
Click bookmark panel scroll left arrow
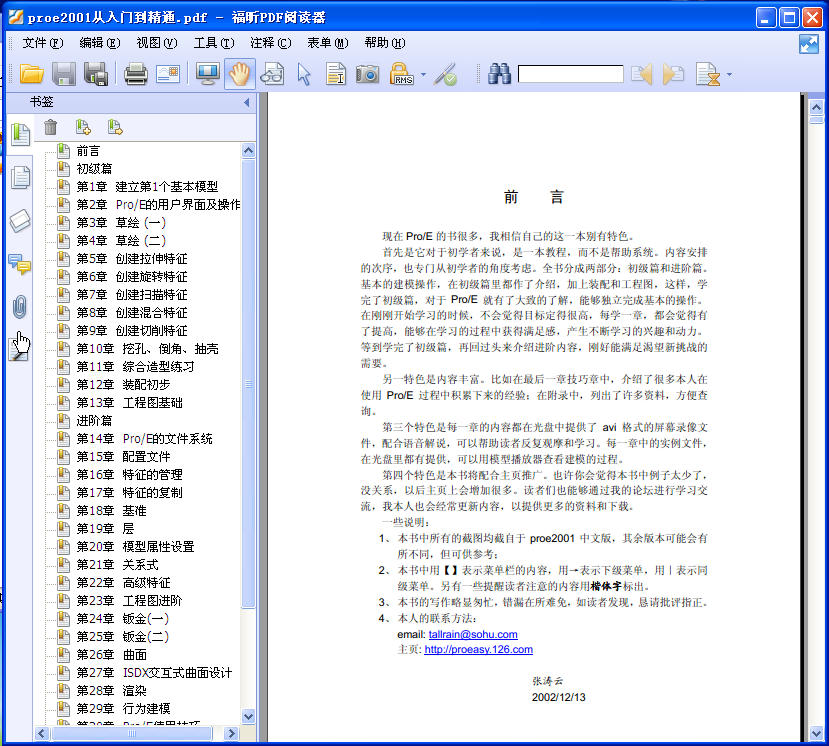click(x=43, y=733)
